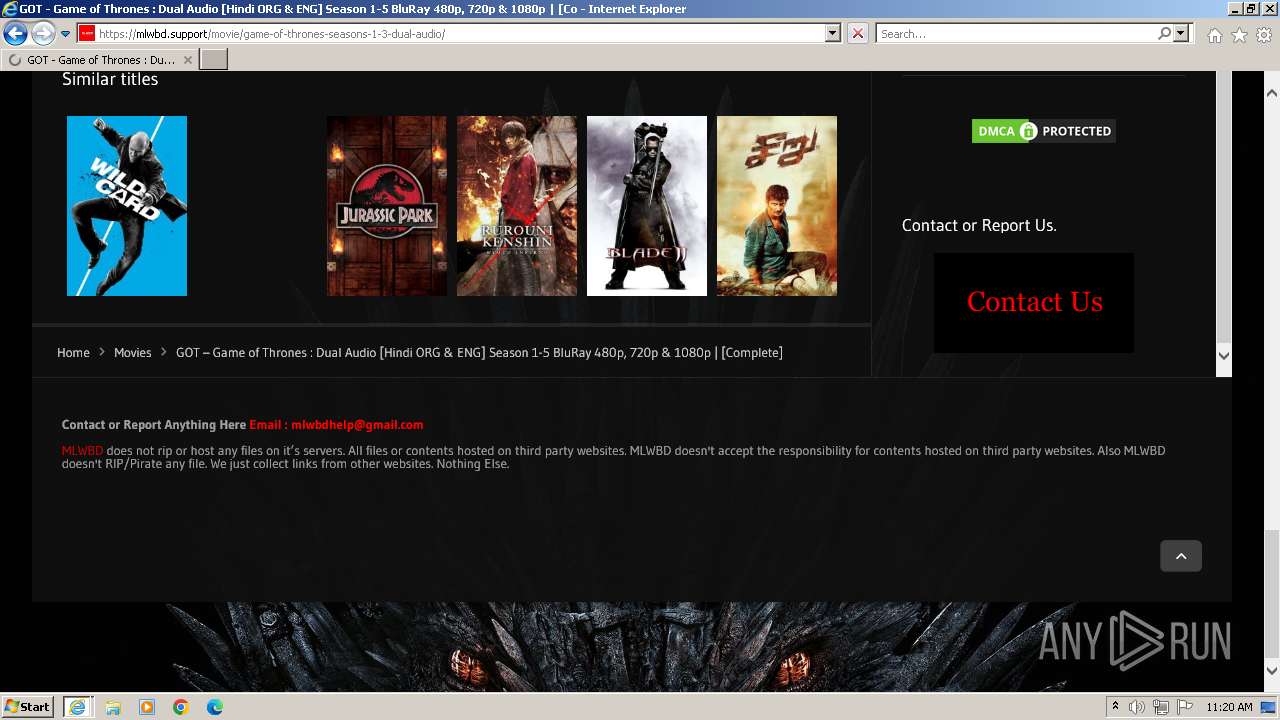Click the Action Center flag icon
This screenshot has height=720, width=1280.
pyautogui.click(x=1185, y=707)
